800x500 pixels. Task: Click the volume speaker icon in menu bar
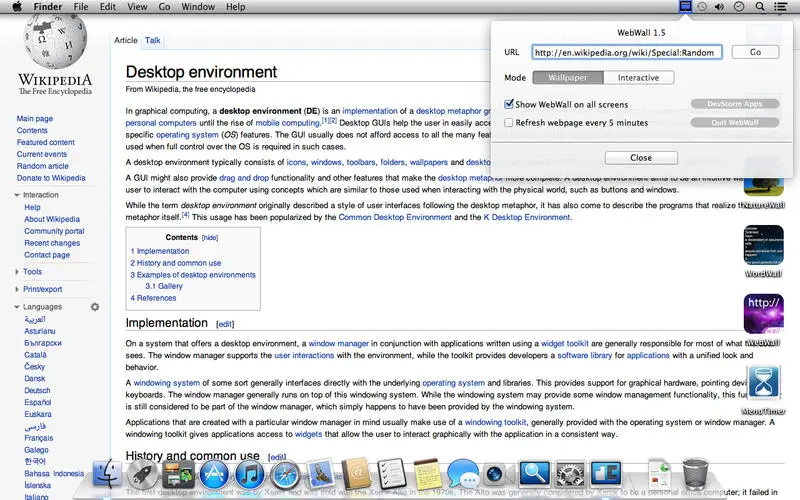(x=719, y=7)
